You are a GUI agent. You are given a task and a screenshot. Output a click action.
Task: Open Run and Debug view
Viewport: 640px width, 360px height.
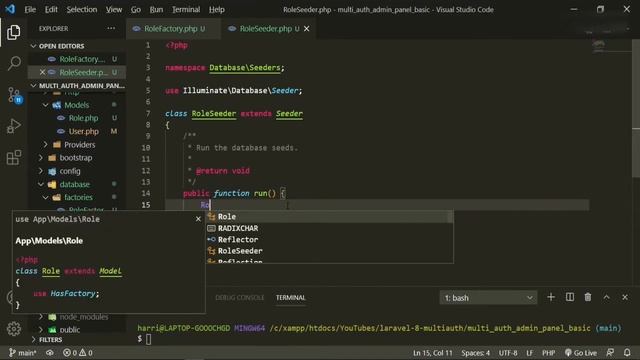[13, 126]
